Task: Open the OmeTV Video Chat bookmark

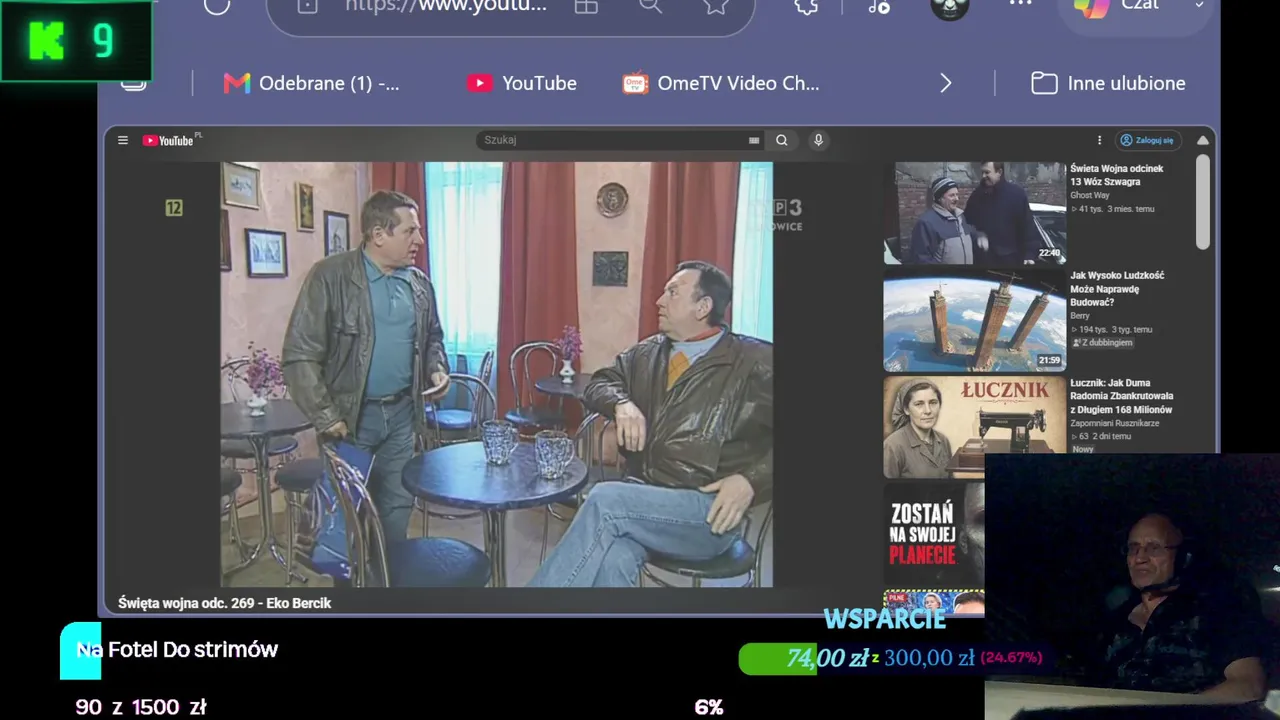Action: coord(720,83)
